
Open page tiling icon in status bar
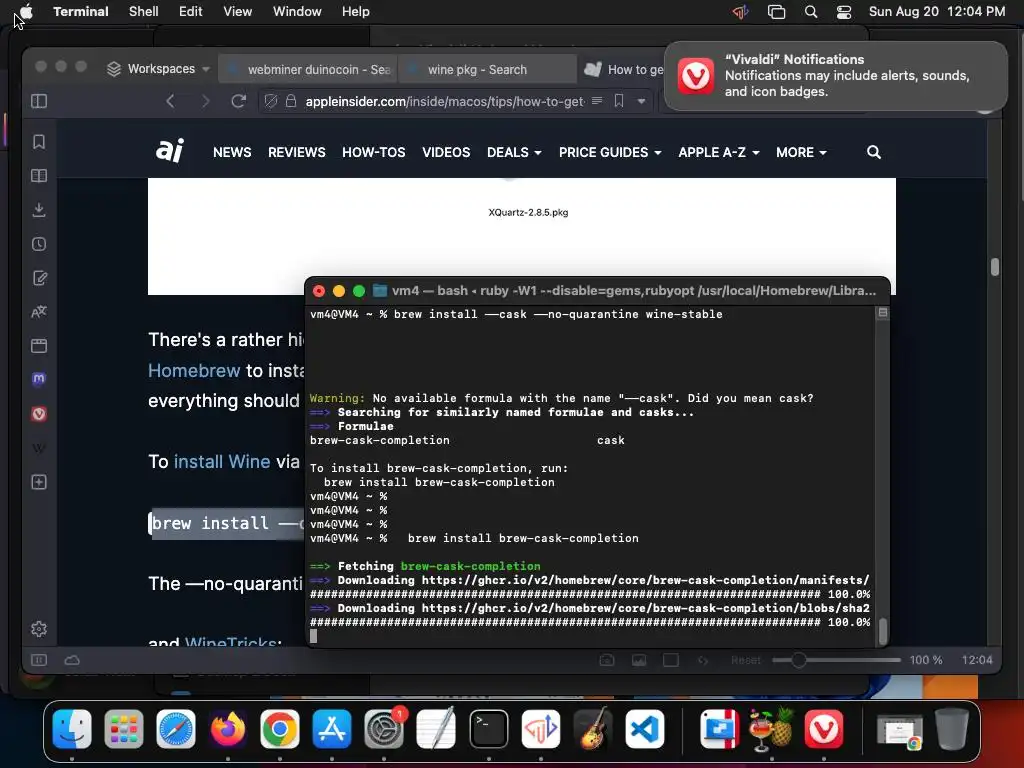point(671,660)
